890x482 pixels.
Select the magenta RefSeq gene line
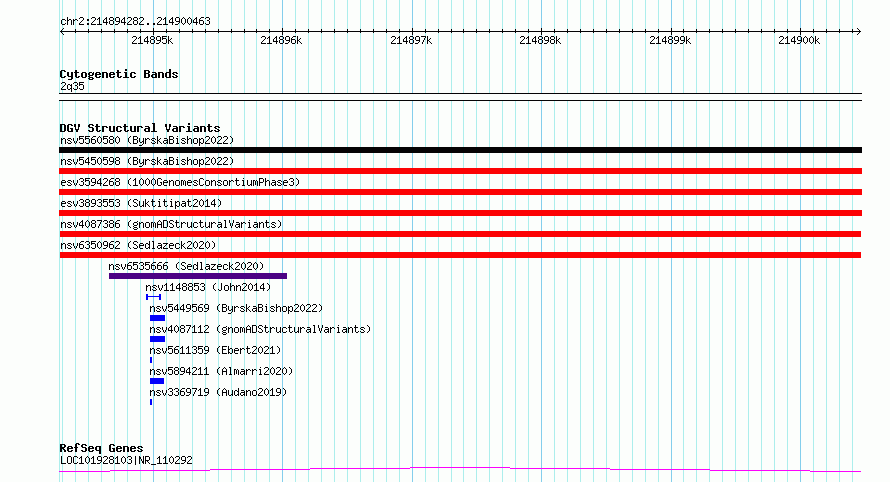coord(460,469)
